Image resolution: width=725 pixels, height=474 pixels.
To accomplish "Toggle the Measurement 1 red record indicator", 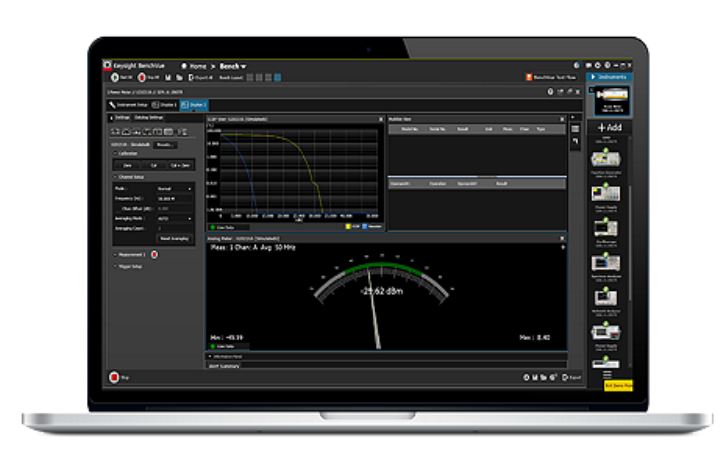I will (154, 255).
